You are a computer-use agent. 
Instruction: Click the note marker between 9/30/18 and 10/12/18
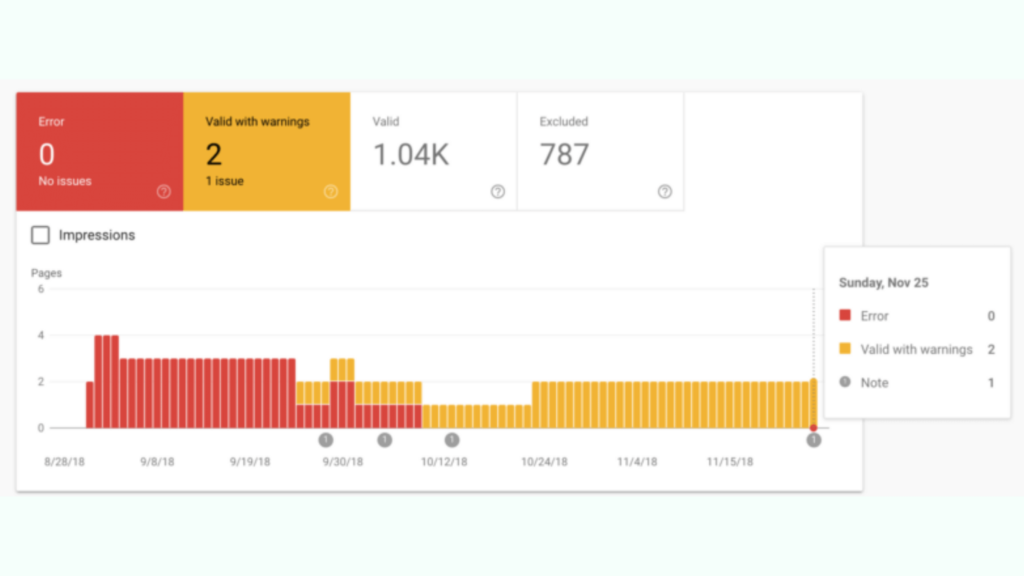385,440
